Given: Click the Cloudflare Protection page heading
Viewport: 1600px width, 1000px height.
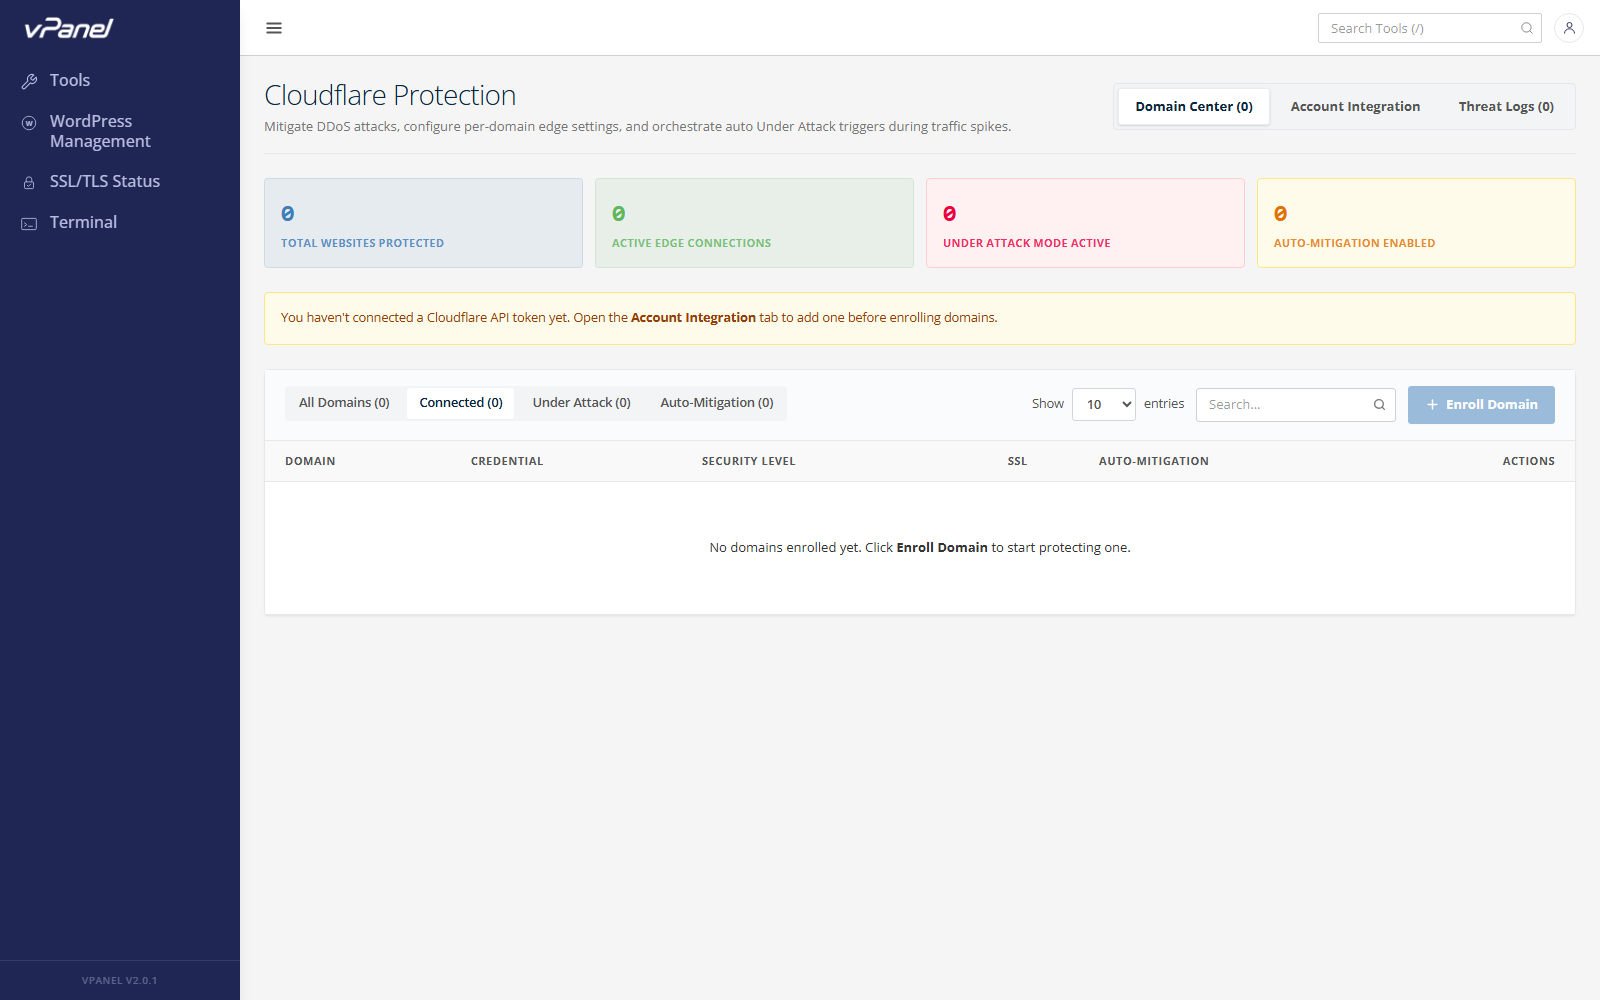Looking at the screenshot, I should point(390,95).
